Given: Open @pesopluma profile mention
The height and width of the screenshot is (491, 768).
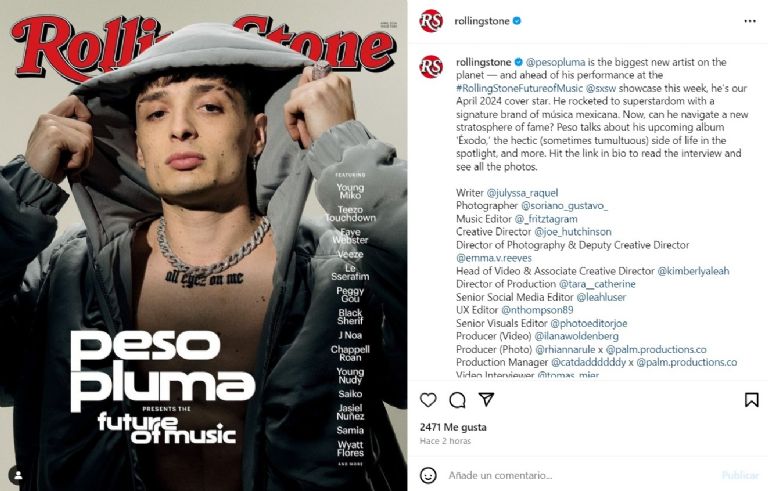Looking at the screenshot, I should point(555,62).
